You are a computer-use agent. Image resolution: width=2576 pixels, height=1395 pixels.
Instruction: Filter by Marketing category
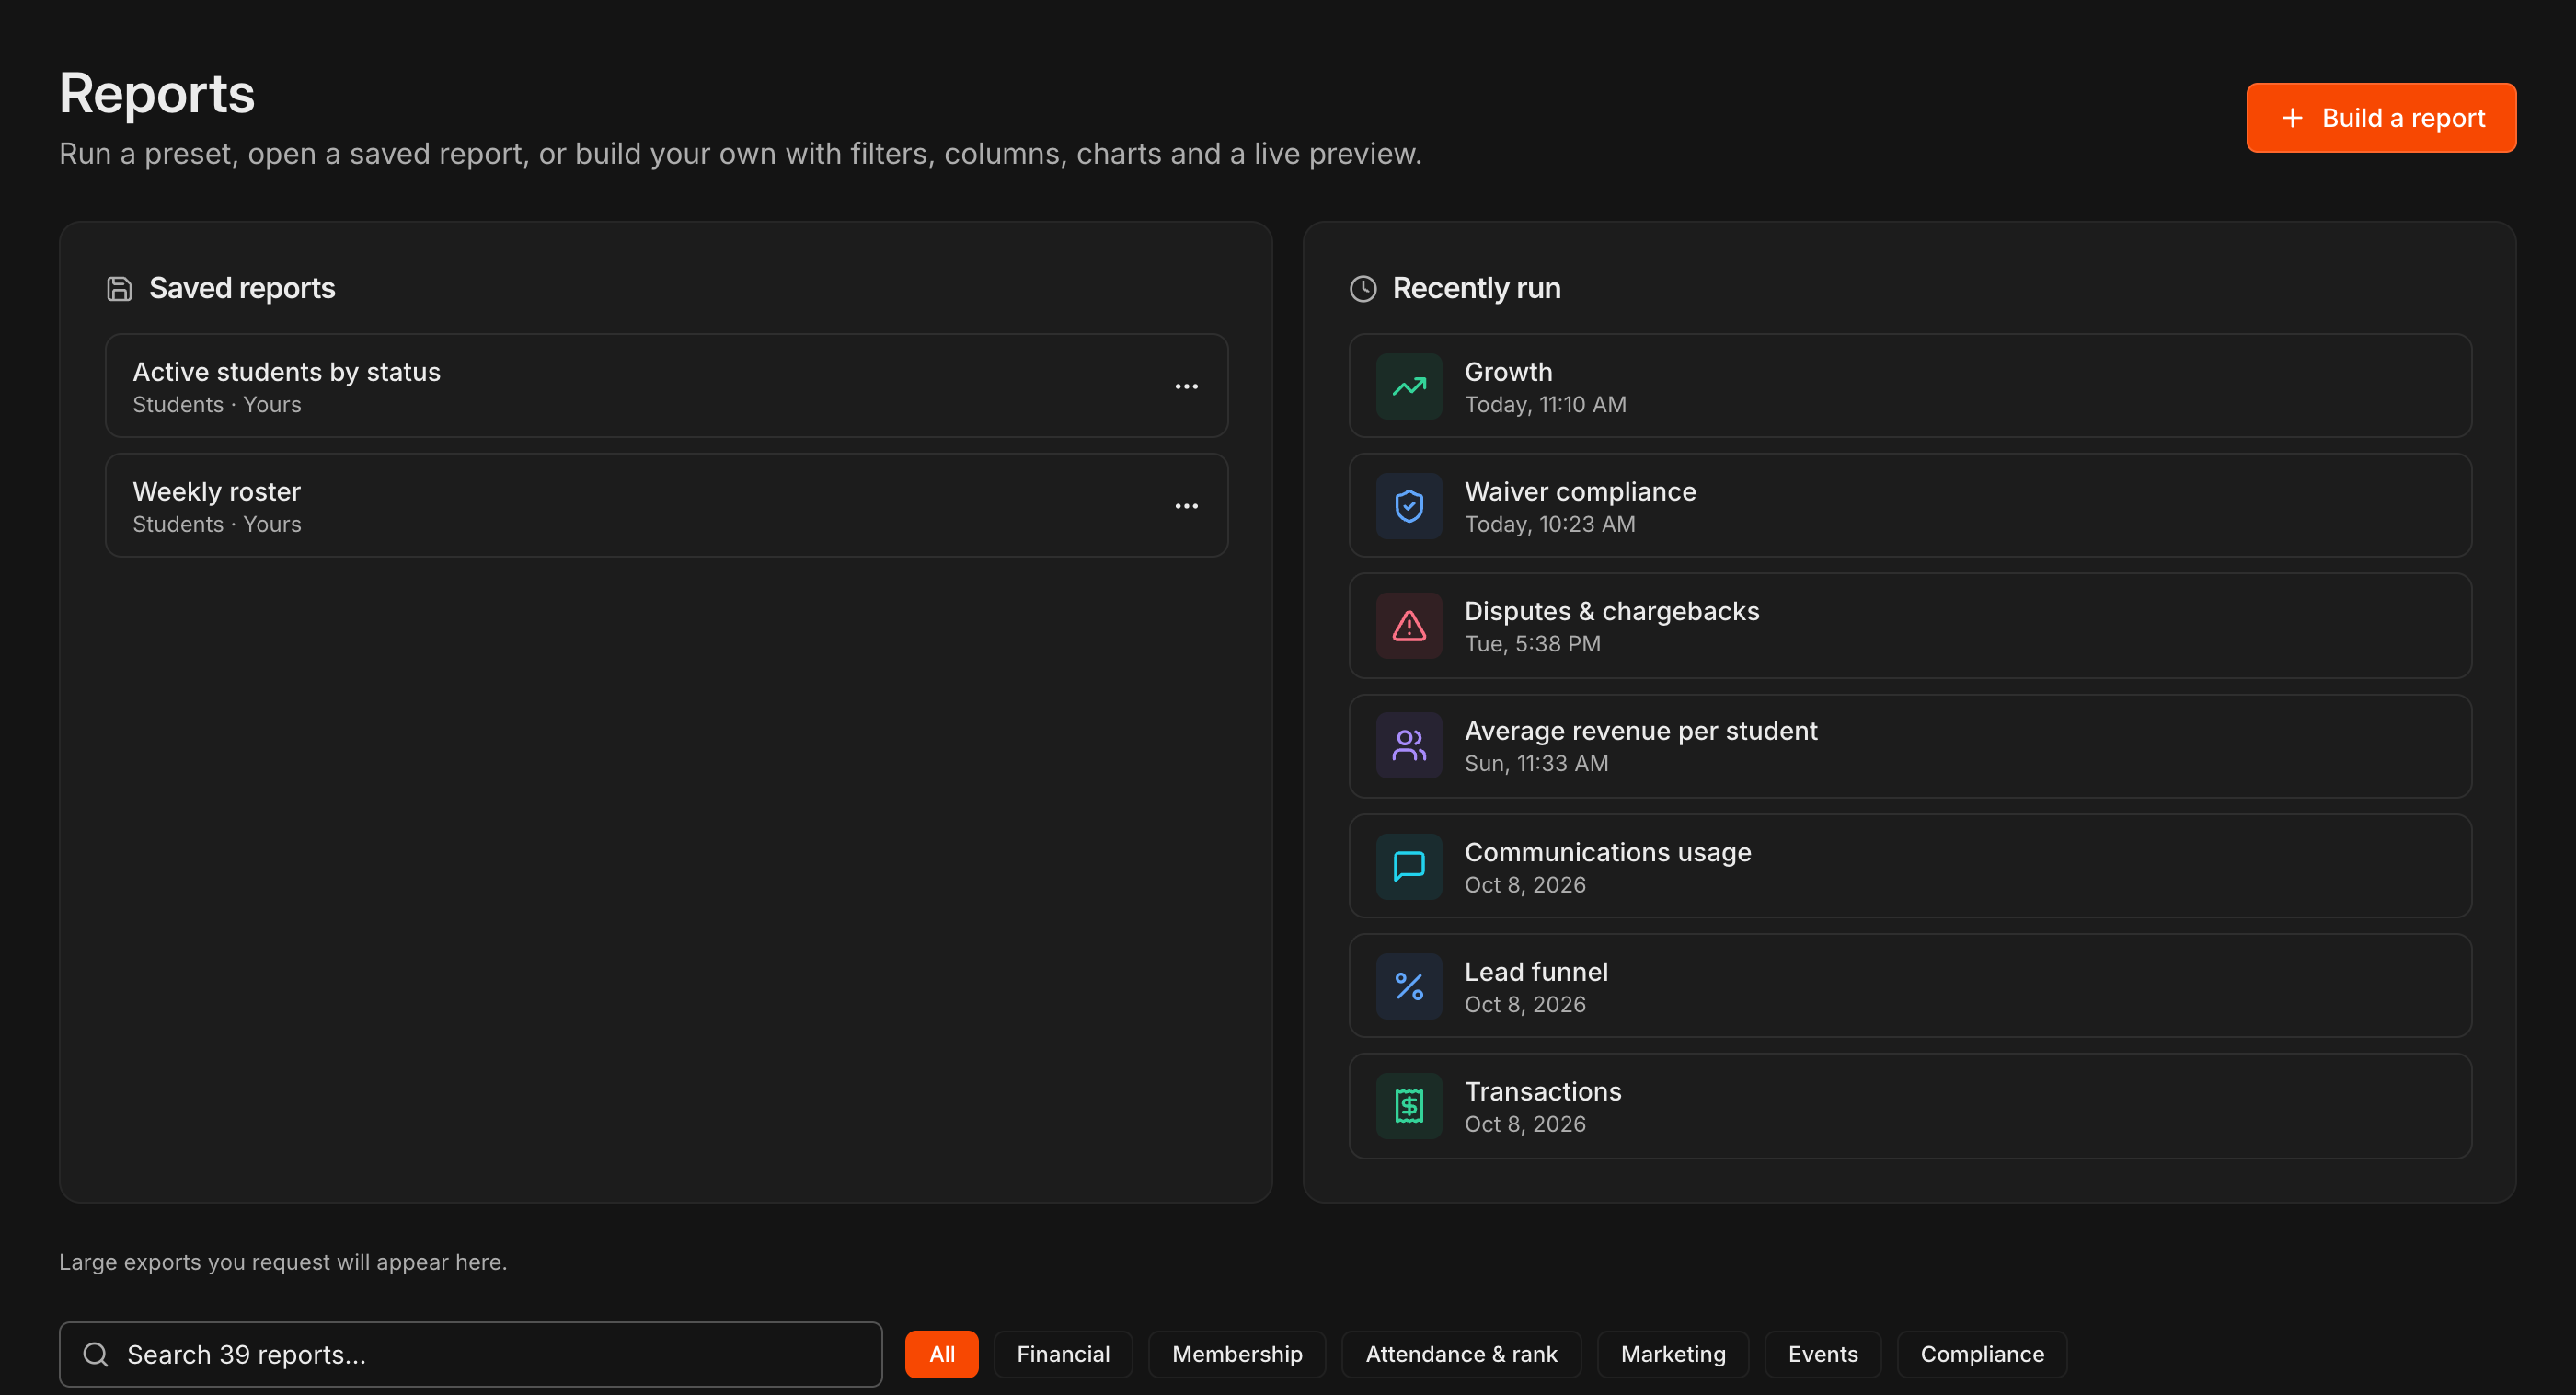point(1673,1354)
